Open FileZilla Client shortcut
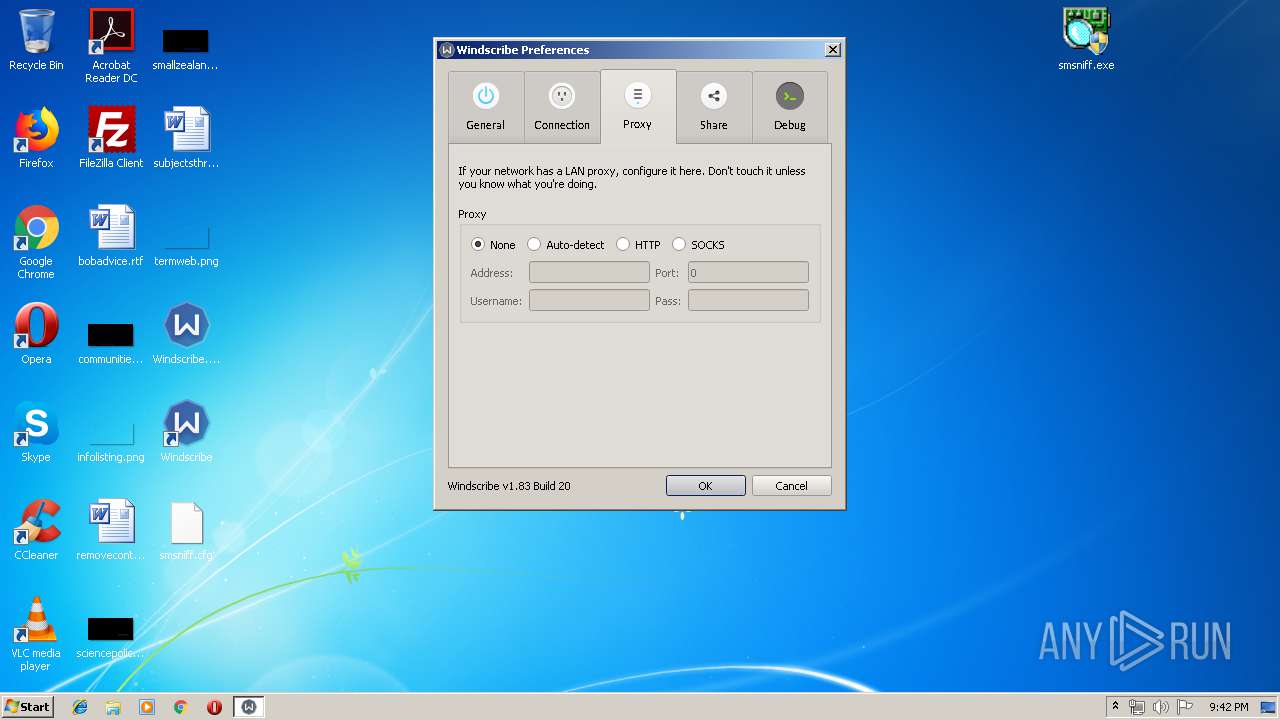The image size is (1280, 720). coord(111,137)
